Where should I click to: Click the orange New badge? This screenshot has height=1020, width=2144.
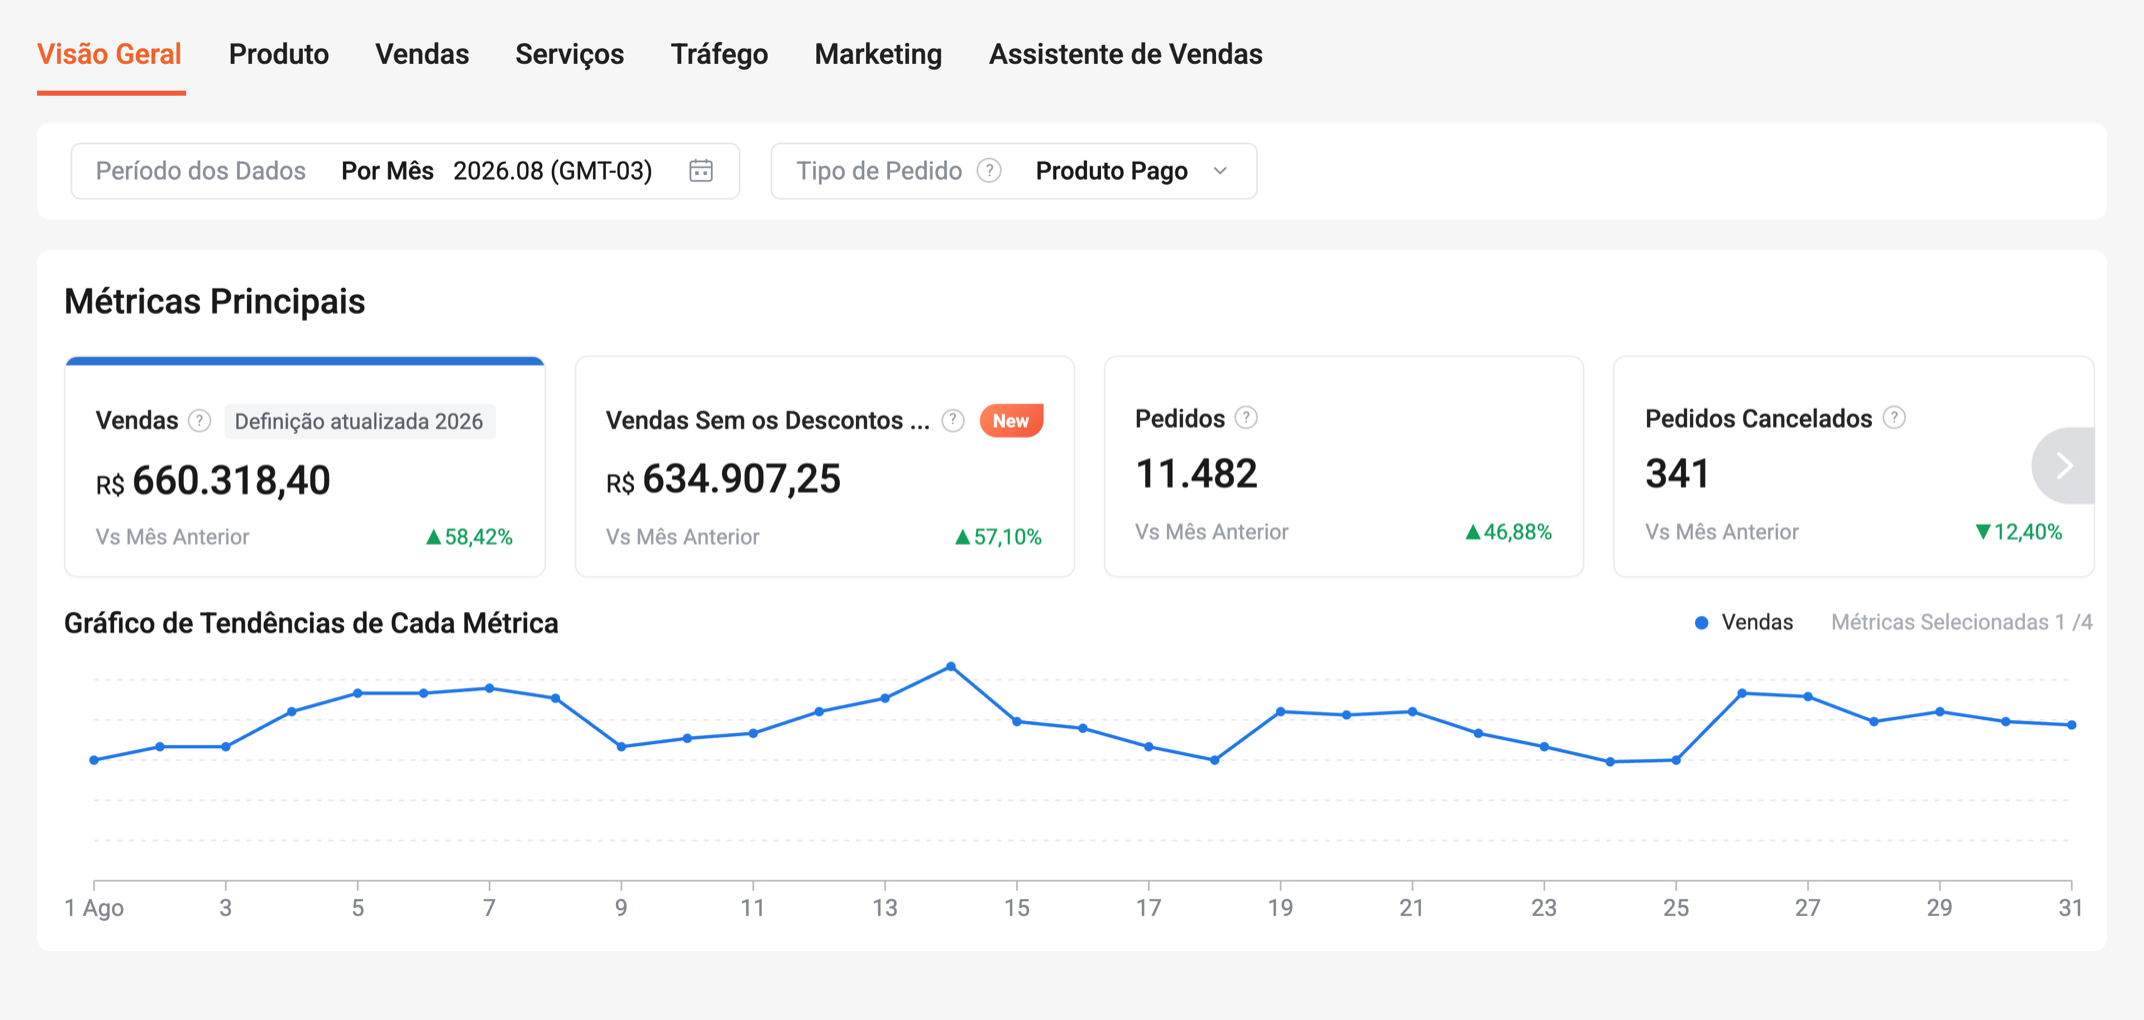[1011, 421]
